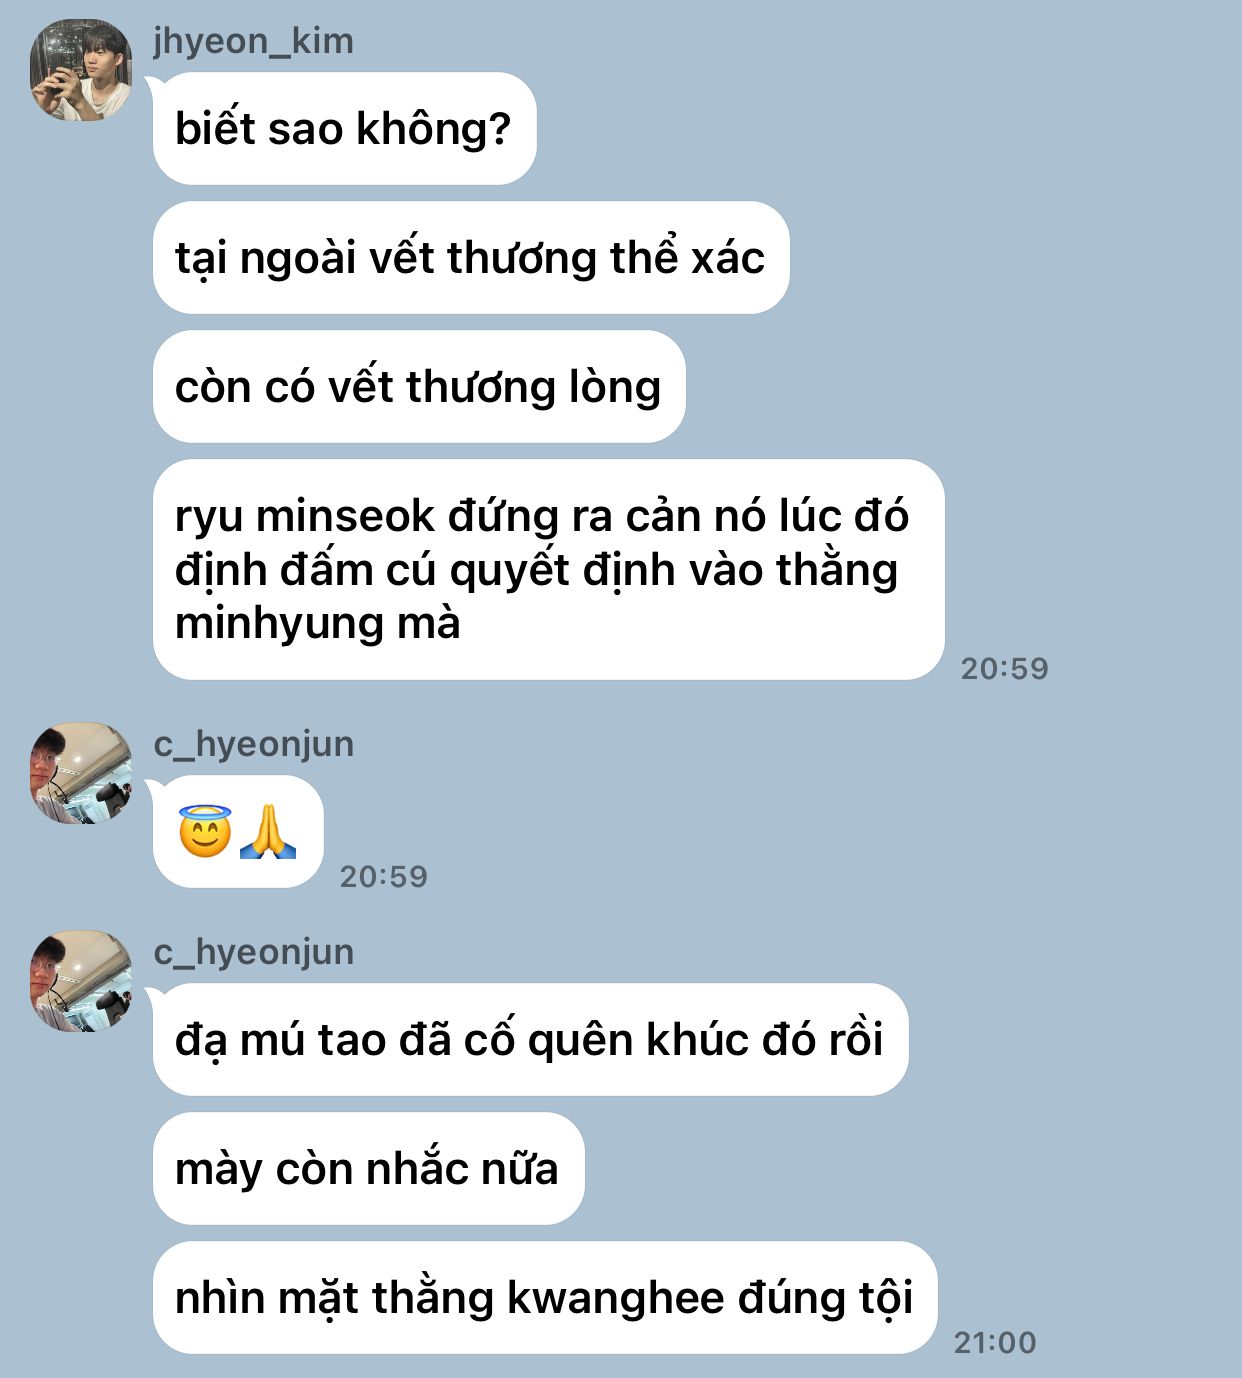The height and width of the screenshot is (1378, 1242).
Task: Click the 20:59 timestamp beside the long message
Action: point(1004,668)
